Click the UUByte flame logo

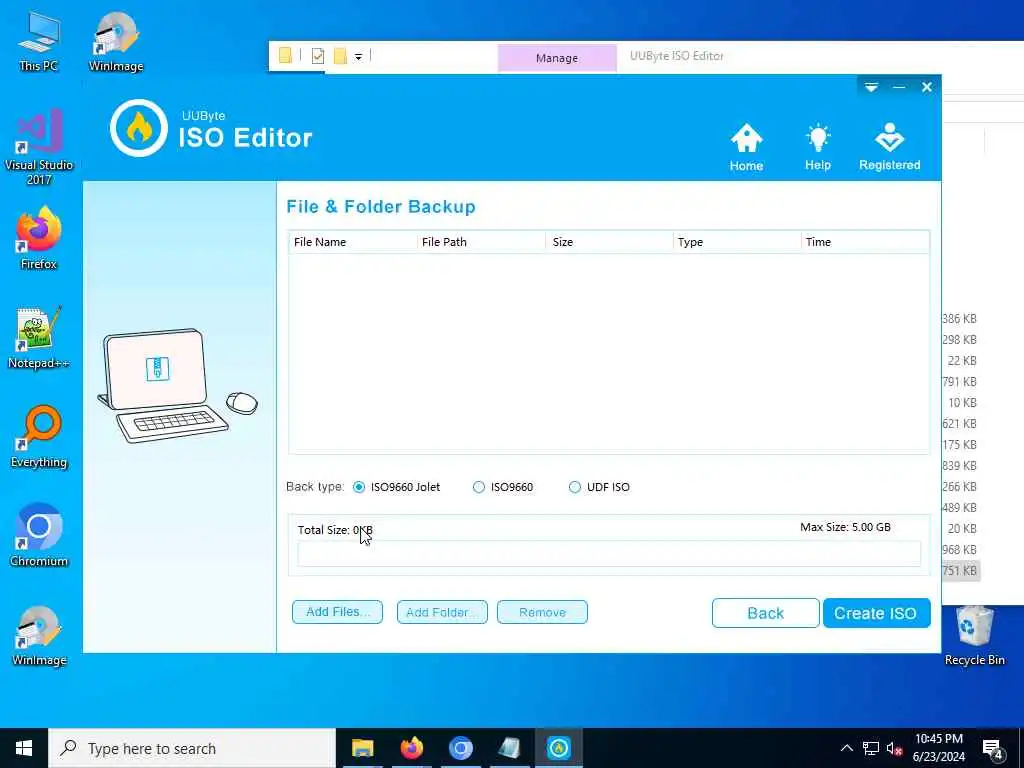click(139, 128)
